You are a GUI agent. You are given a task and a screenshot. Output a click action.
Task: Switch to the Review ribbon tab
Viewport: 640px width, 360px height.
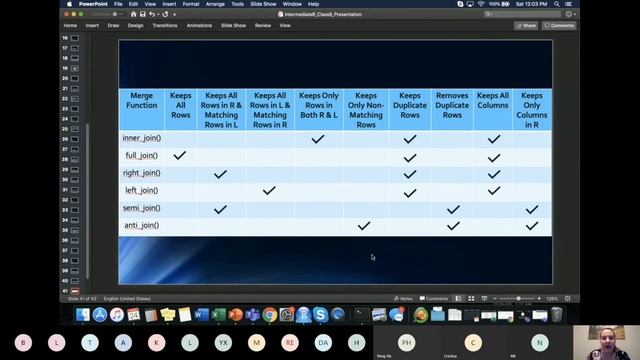click(263, 25)
